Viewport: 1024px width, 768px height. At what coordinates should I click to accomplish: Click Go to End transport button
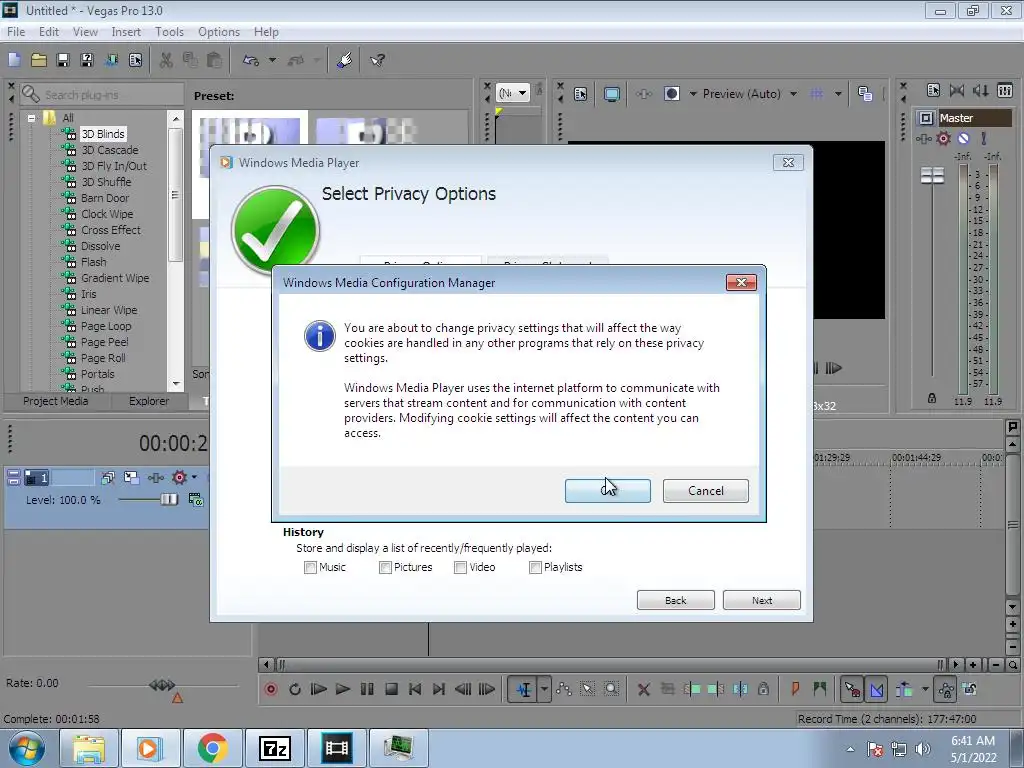(x=439, y=689)
